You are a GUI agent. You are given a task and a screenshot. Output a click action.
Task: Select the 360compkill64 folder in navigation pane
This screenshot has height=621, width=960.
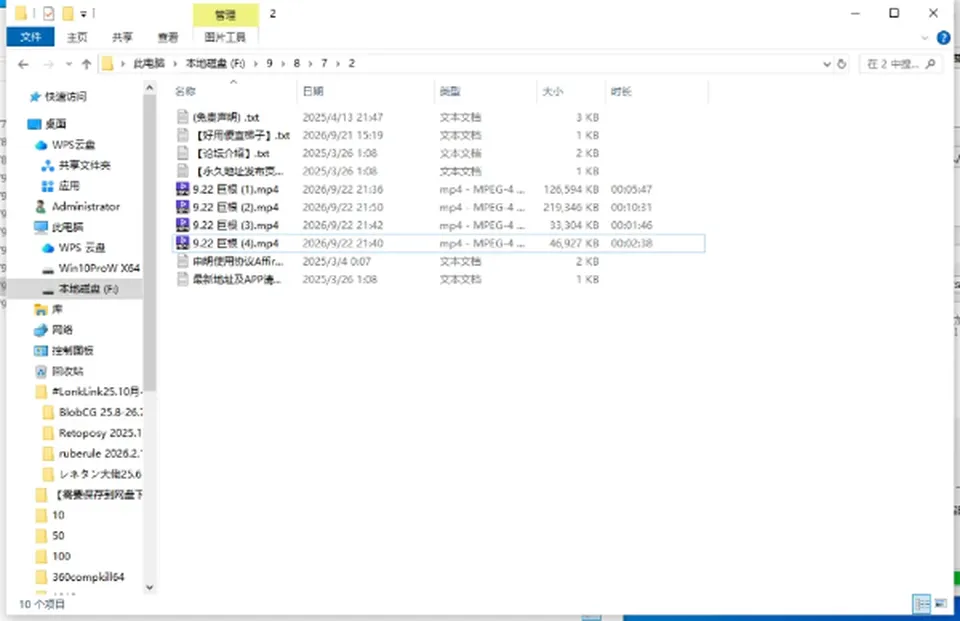tap(80, 577)
